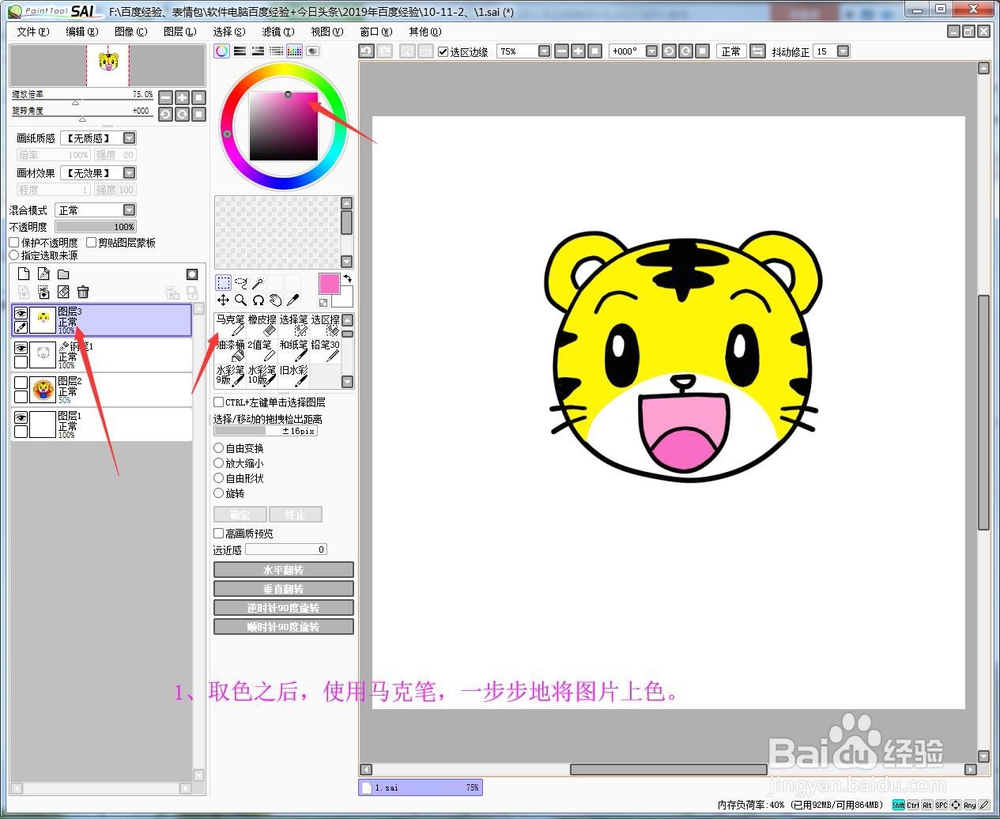Open the 75% zoom dropdown in toolbar
This screenshot has height=819, width=1000.
click(x=544, y=51)
